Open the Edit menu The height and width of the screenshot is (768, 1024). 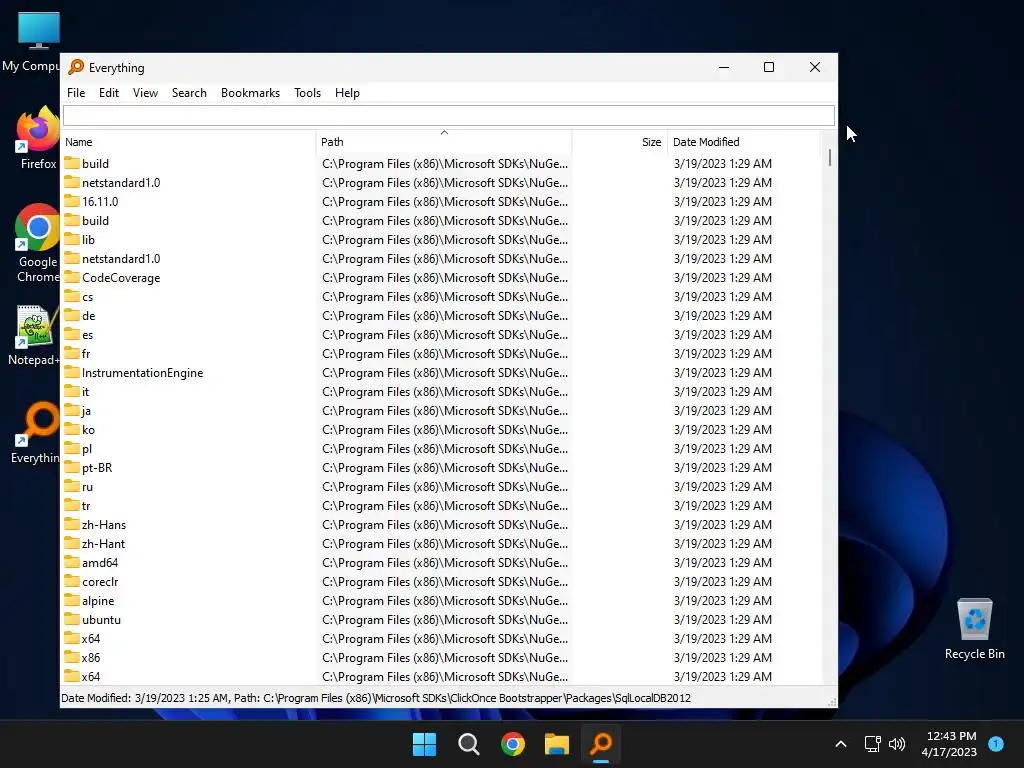(108, 93)
